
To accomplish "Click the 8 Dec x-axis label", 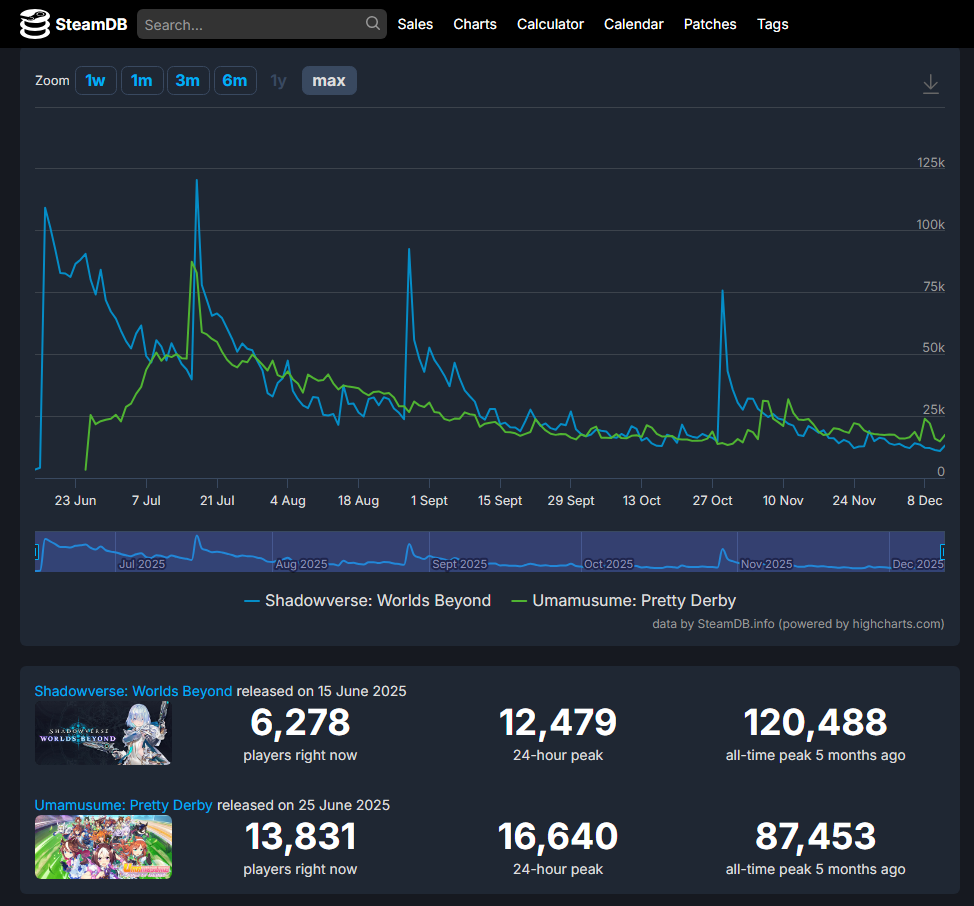I will click(x=924, y=501).
